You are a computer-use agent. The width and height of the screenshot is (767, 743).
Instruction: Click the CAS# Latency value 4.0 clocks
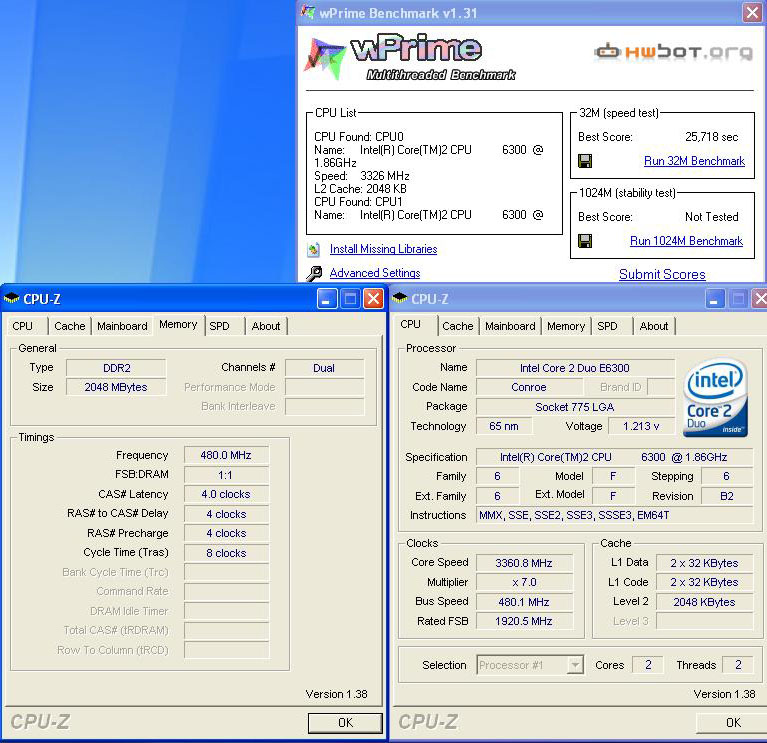pos(226,495)
